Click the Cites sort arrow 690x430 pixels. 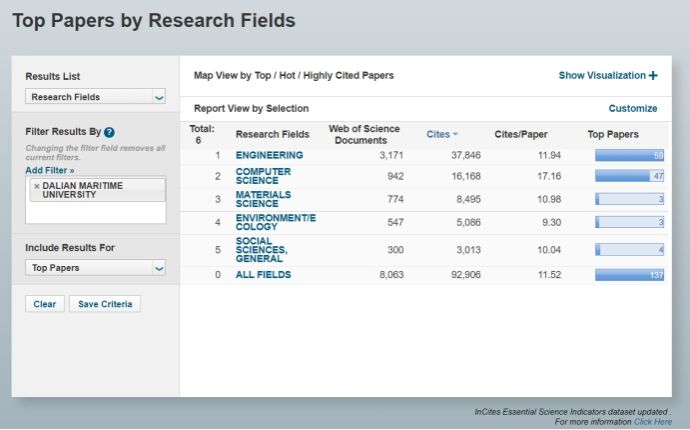tap(455, 135)
